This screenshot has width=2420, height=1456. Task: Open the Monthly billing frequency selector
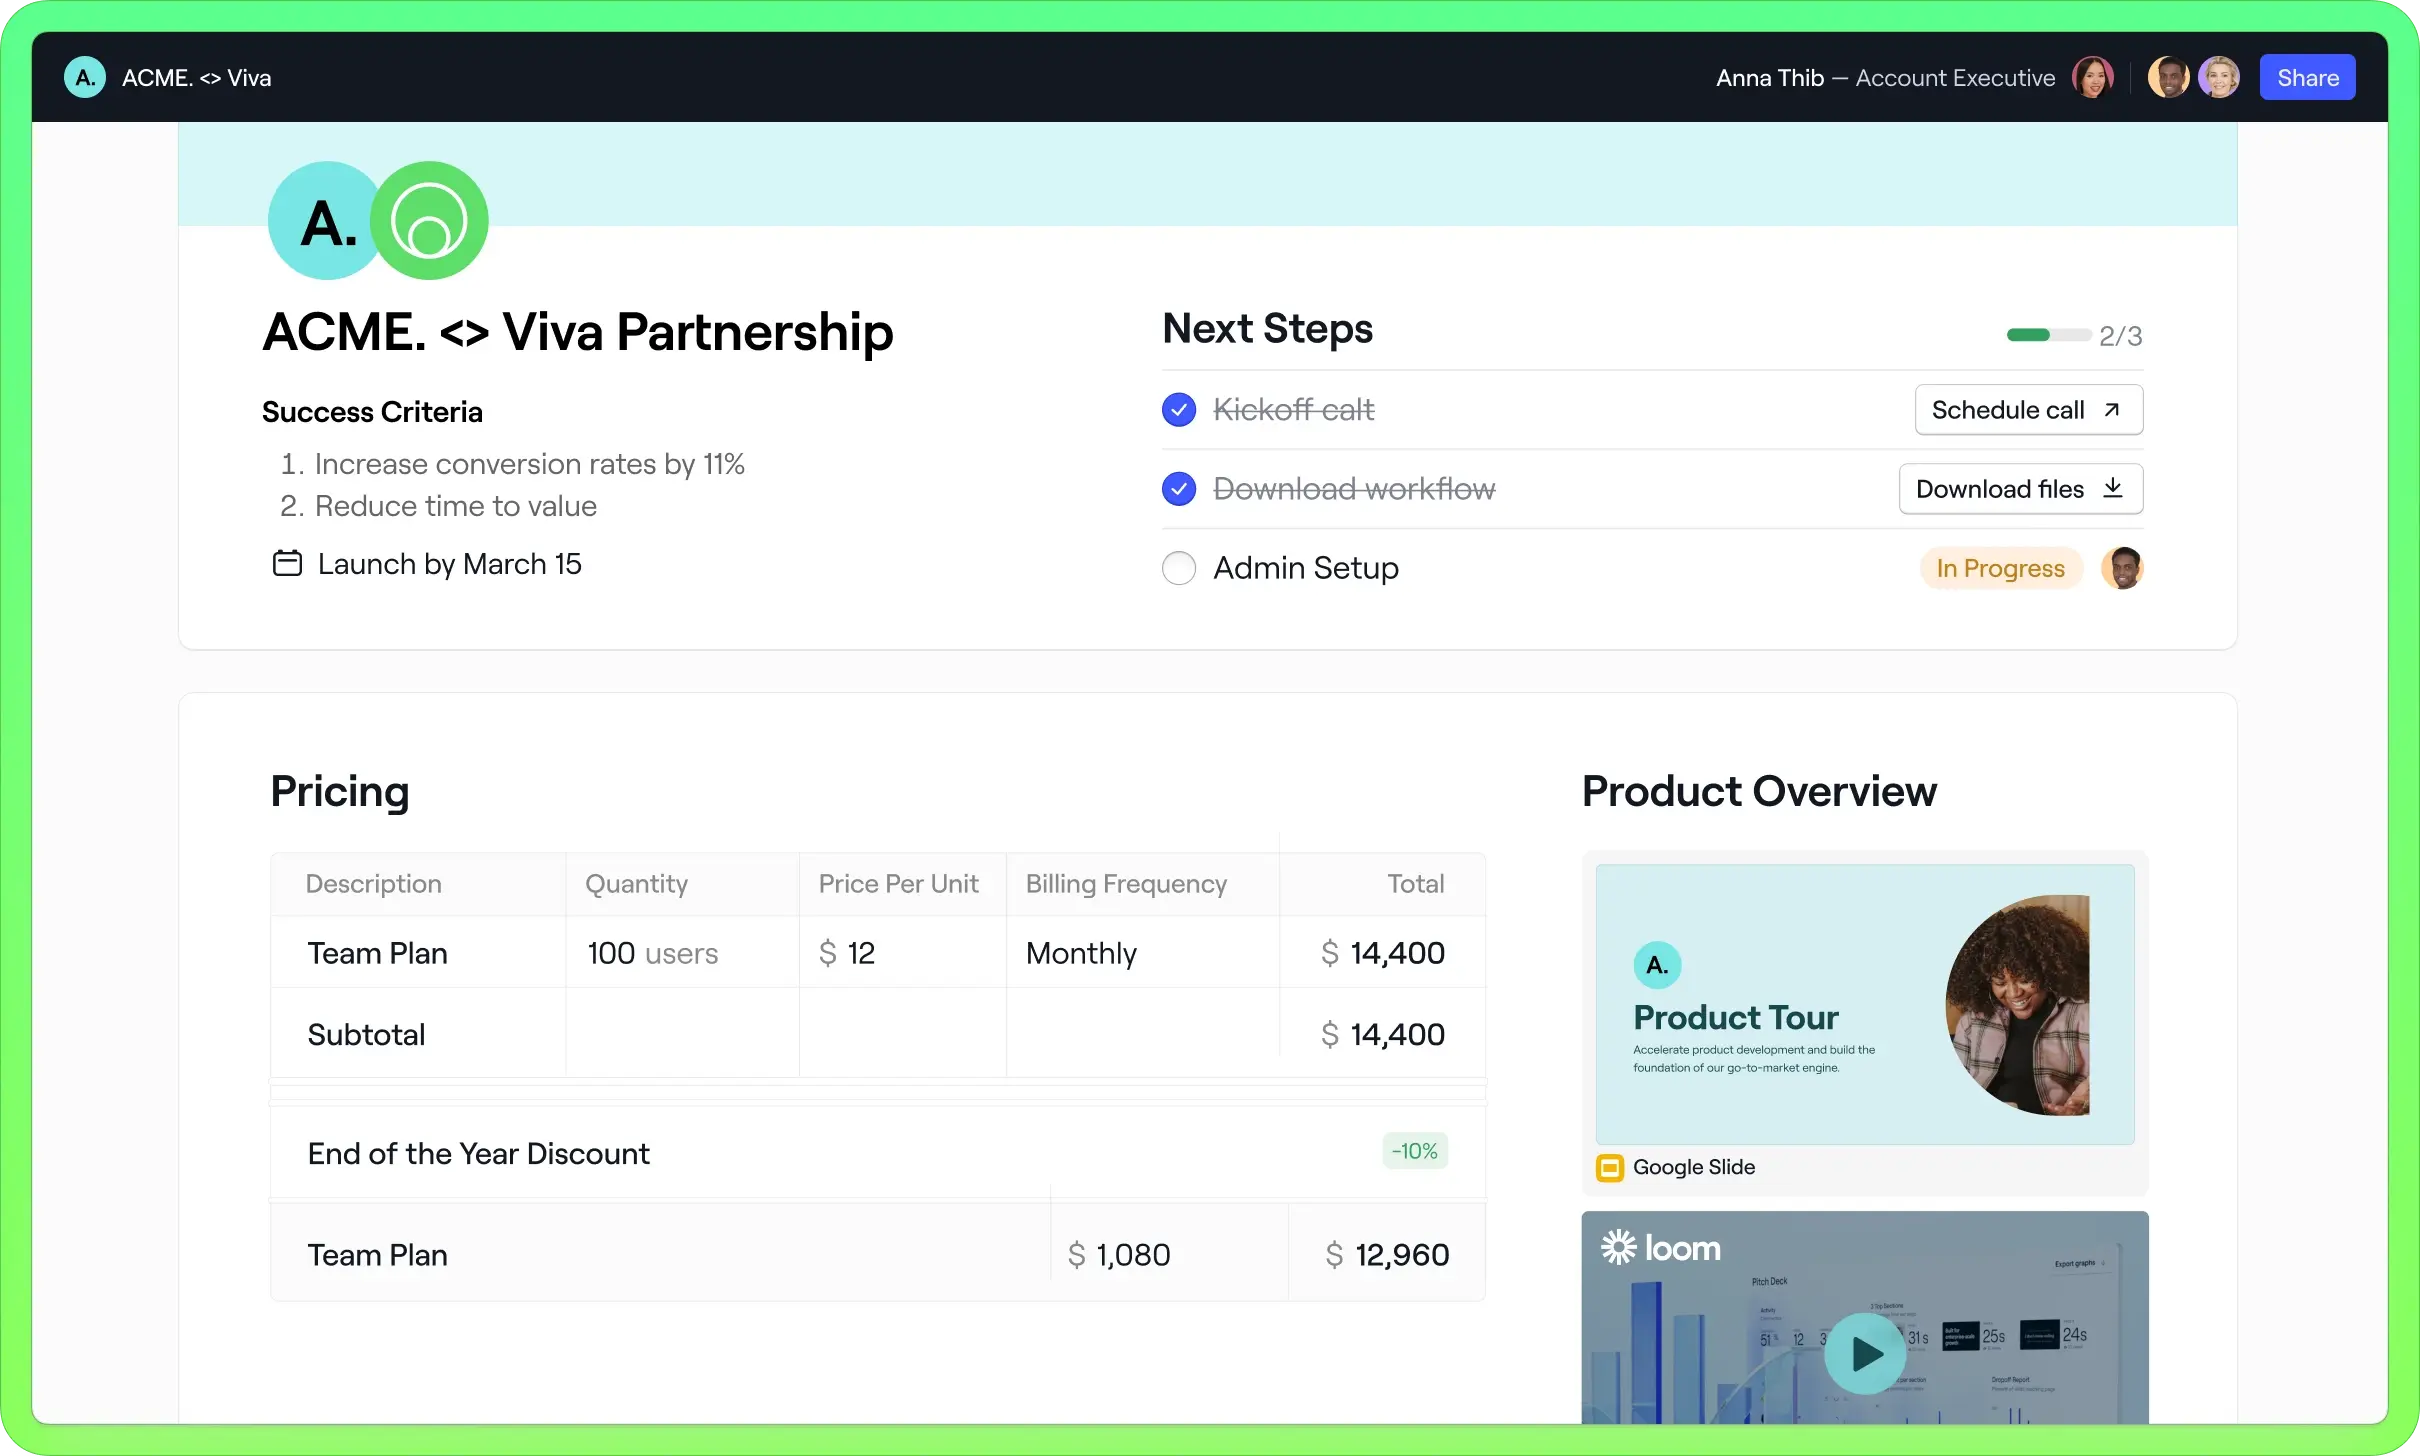click(1081, 953)
